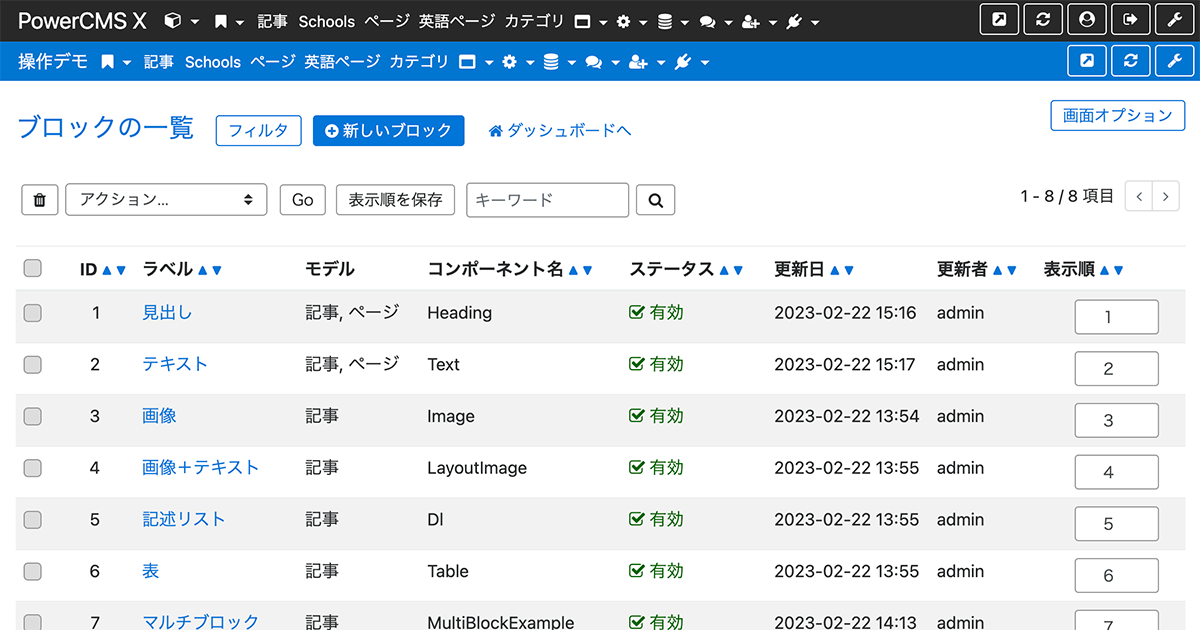
Task: Click the sign-out icon in top toolbar
Action: pos(1131,19)
